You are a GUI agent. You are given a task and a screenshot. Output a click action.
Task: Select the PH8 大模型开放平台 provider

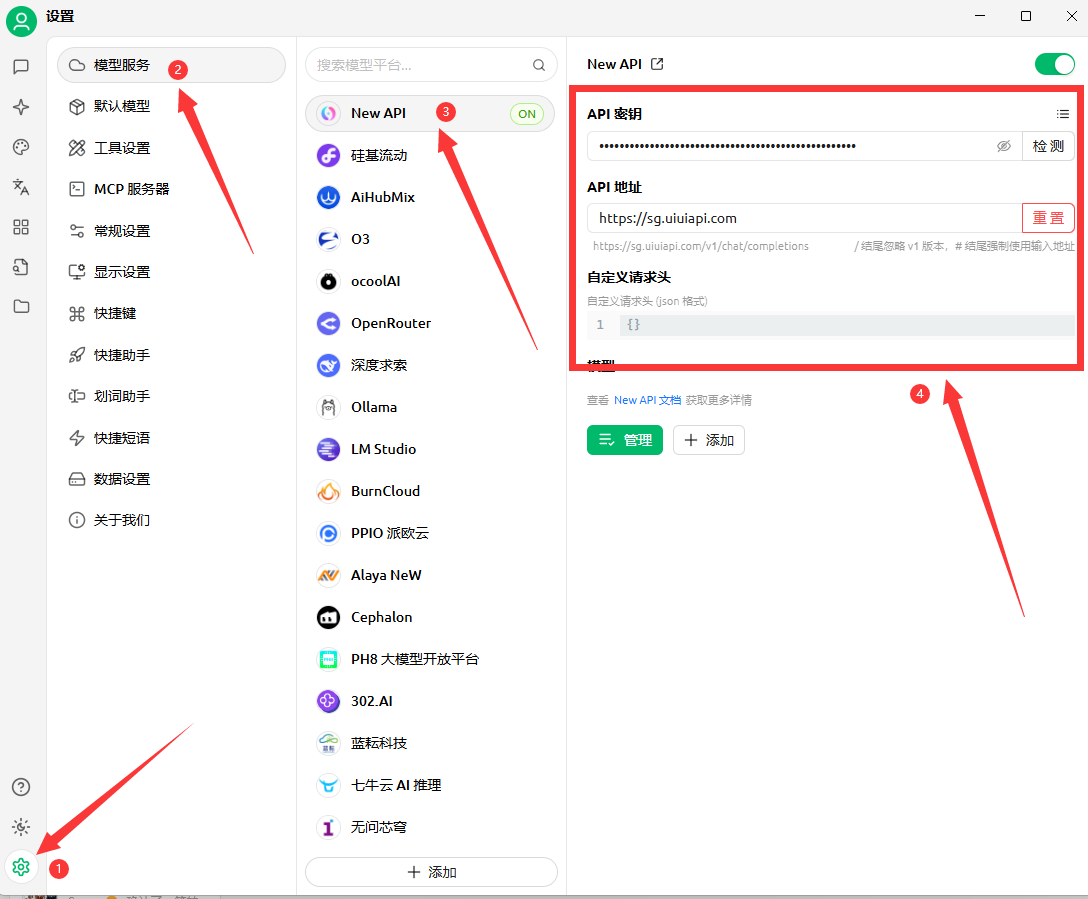tap(430, 659)
